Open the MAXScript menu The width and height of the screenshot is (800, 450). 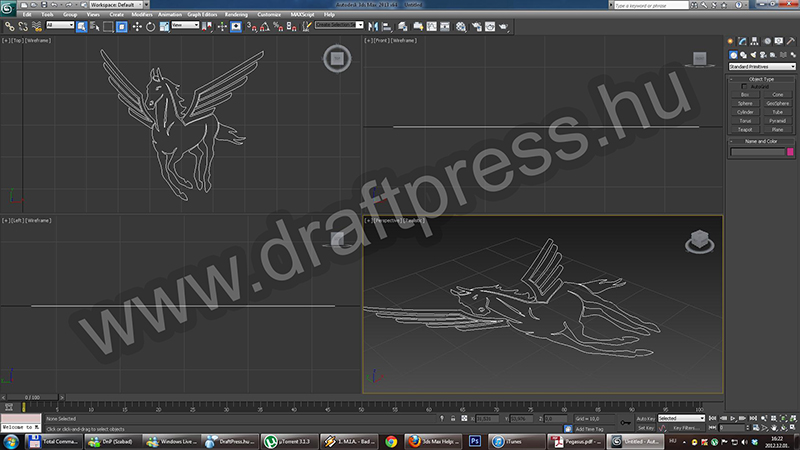pyautogui.click(x=302, y=14)
